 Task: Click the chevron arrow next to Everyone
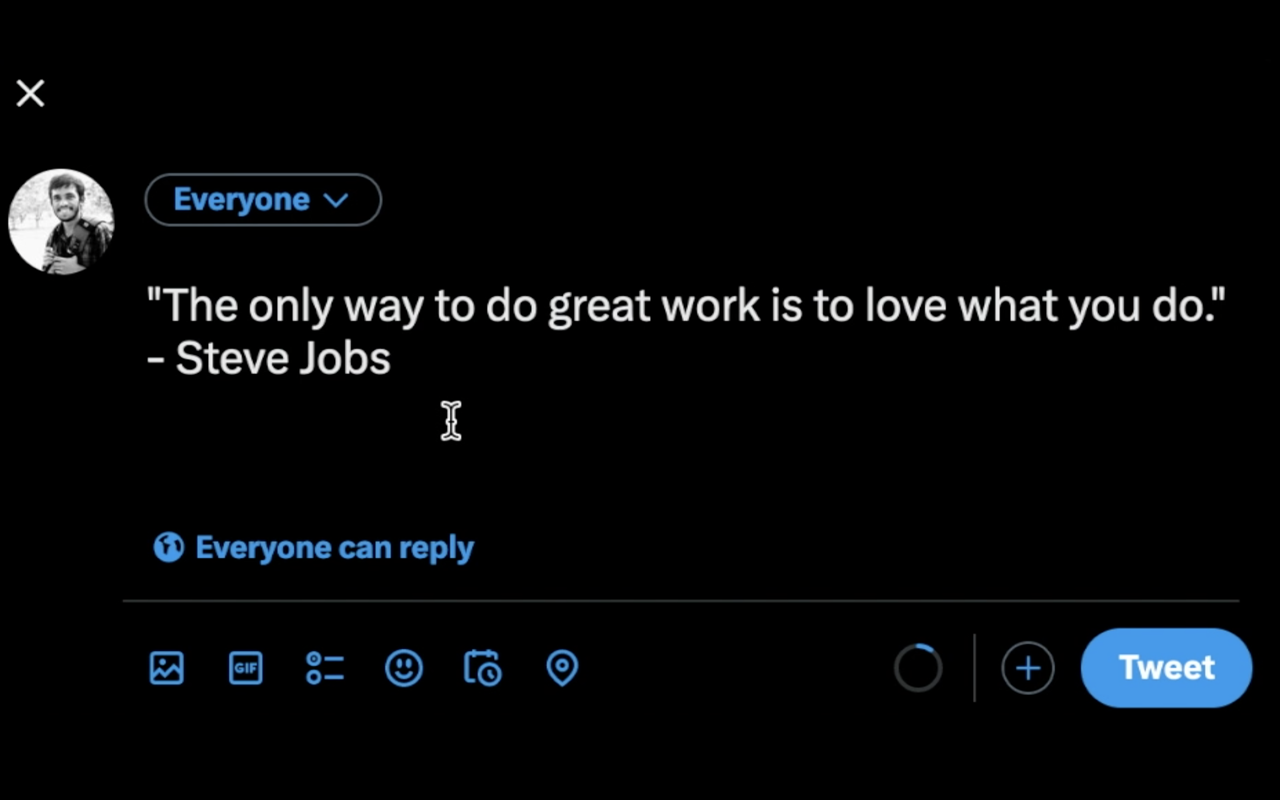(x=336, y=200)
